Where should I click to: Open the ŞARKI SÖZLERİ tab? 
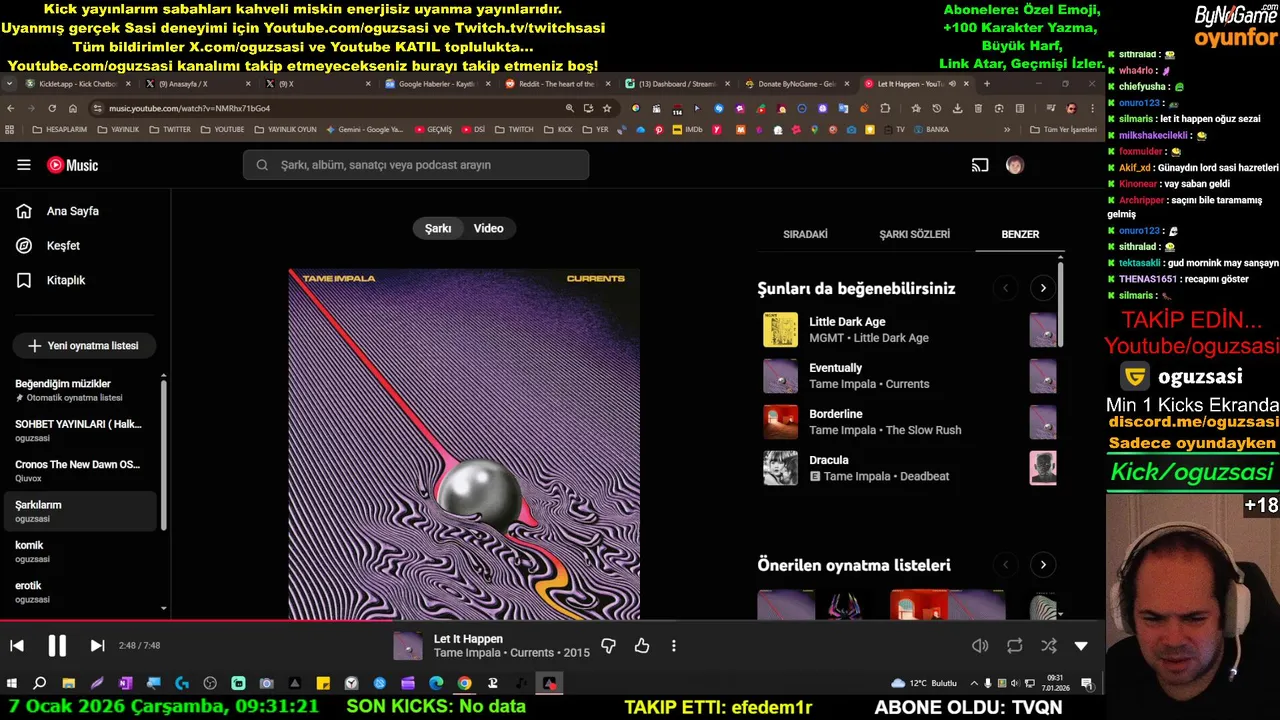[x=914, y=234]
